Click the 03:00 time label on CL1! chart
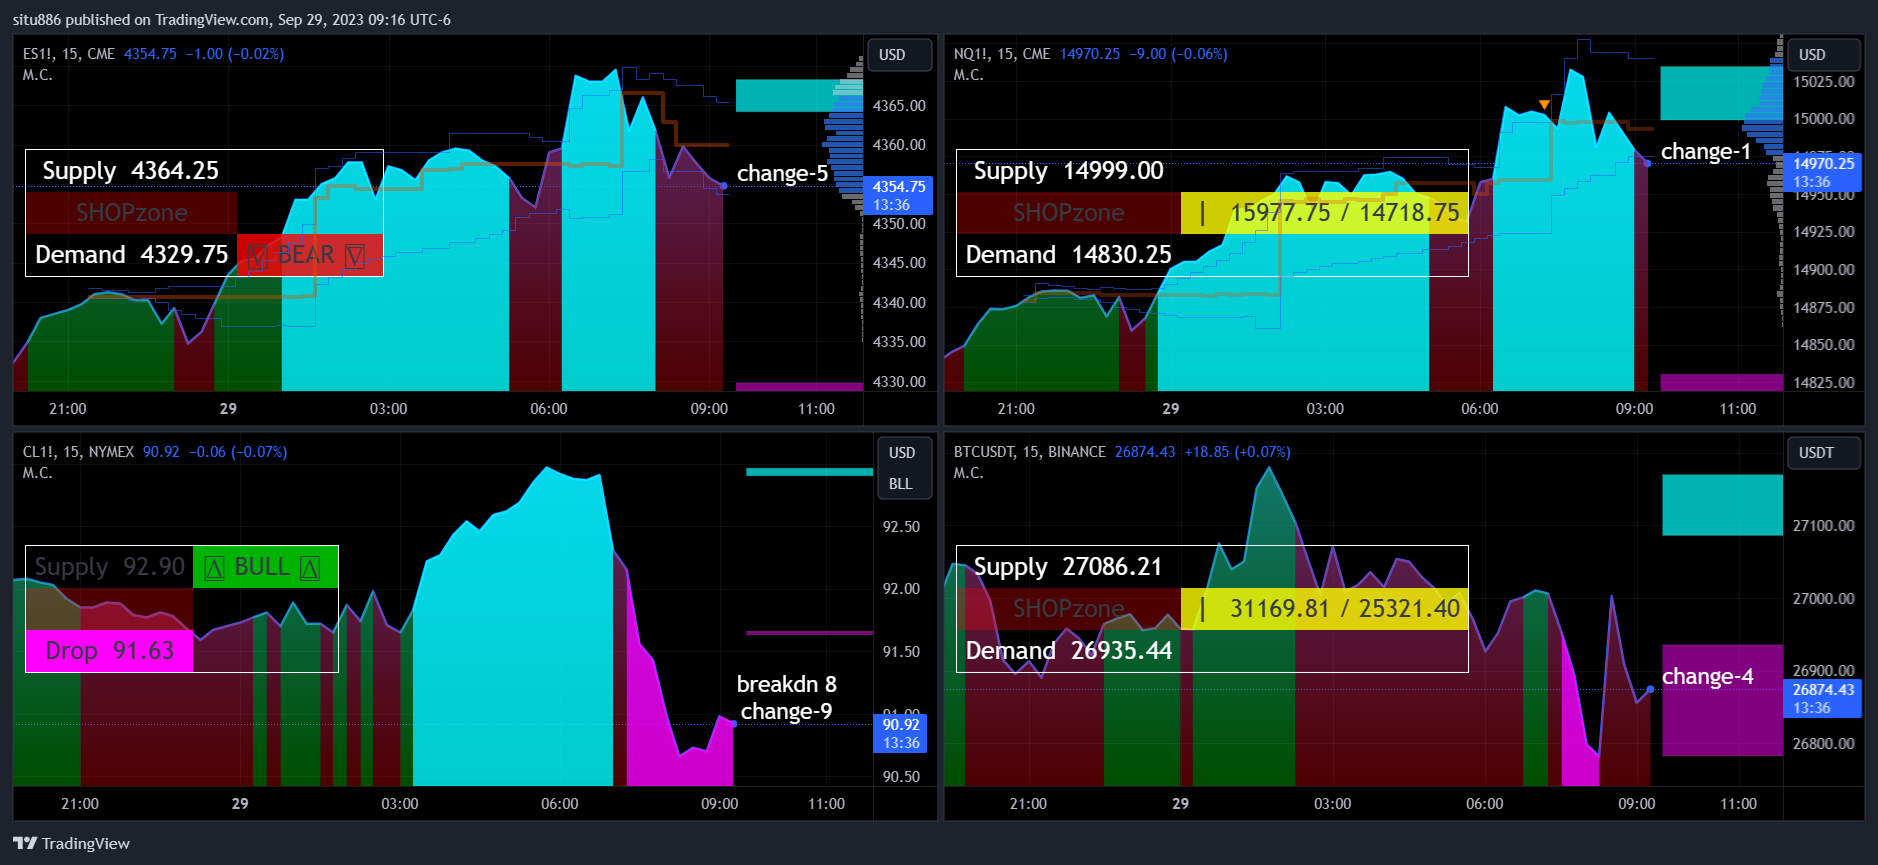This screenshot has height=865, width=1878. pyautogui.click(x=399, y=804)
